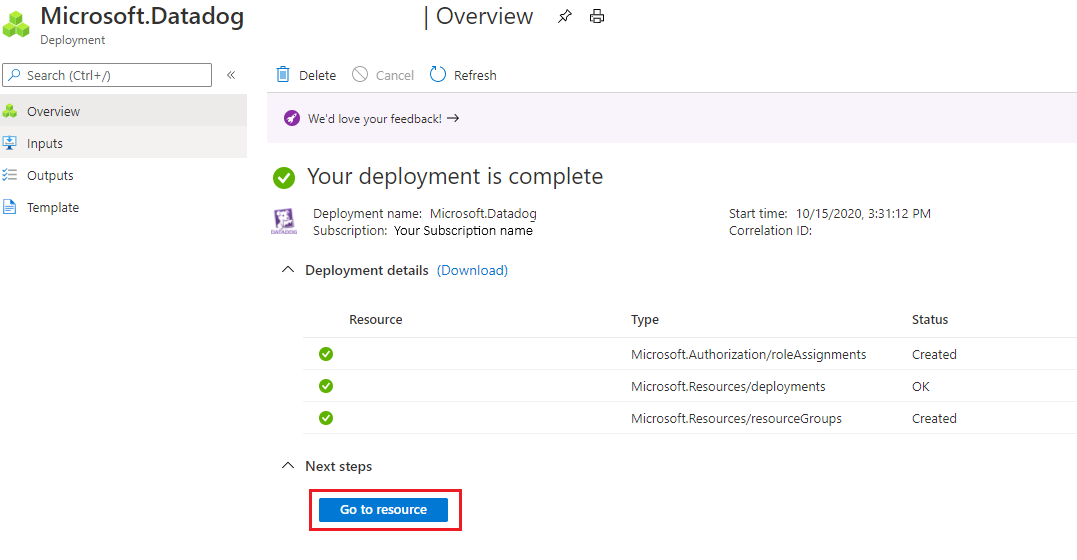Click the green check for resourceGroups row

(326, 418)
